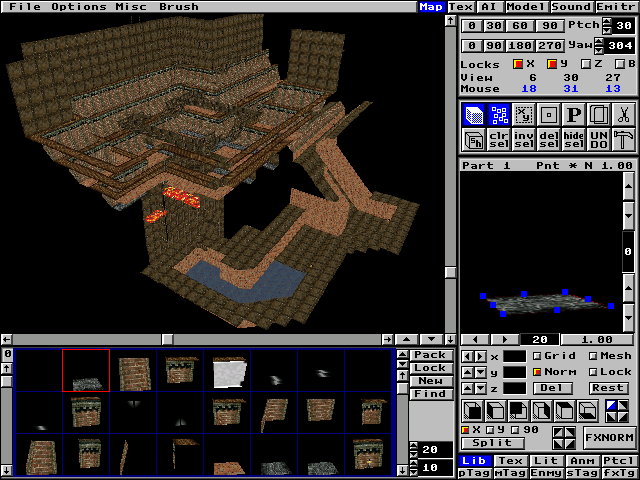Viewport: 640px width, 480px height.
Task: Click bottom down-arrow in part preview panel
Action: pos(629,317)
